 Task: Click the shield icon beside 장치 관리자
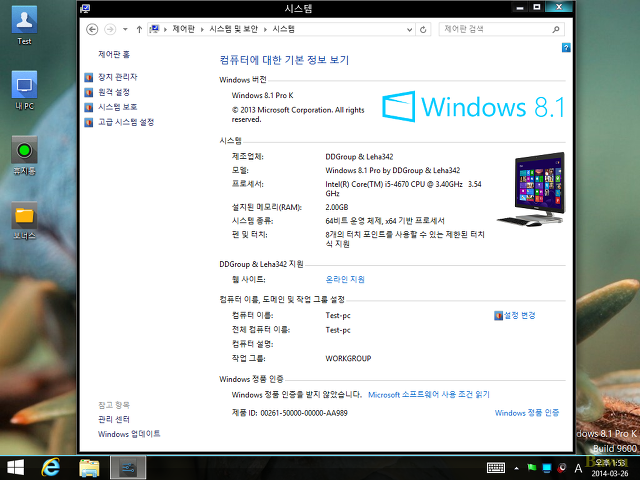89,77
